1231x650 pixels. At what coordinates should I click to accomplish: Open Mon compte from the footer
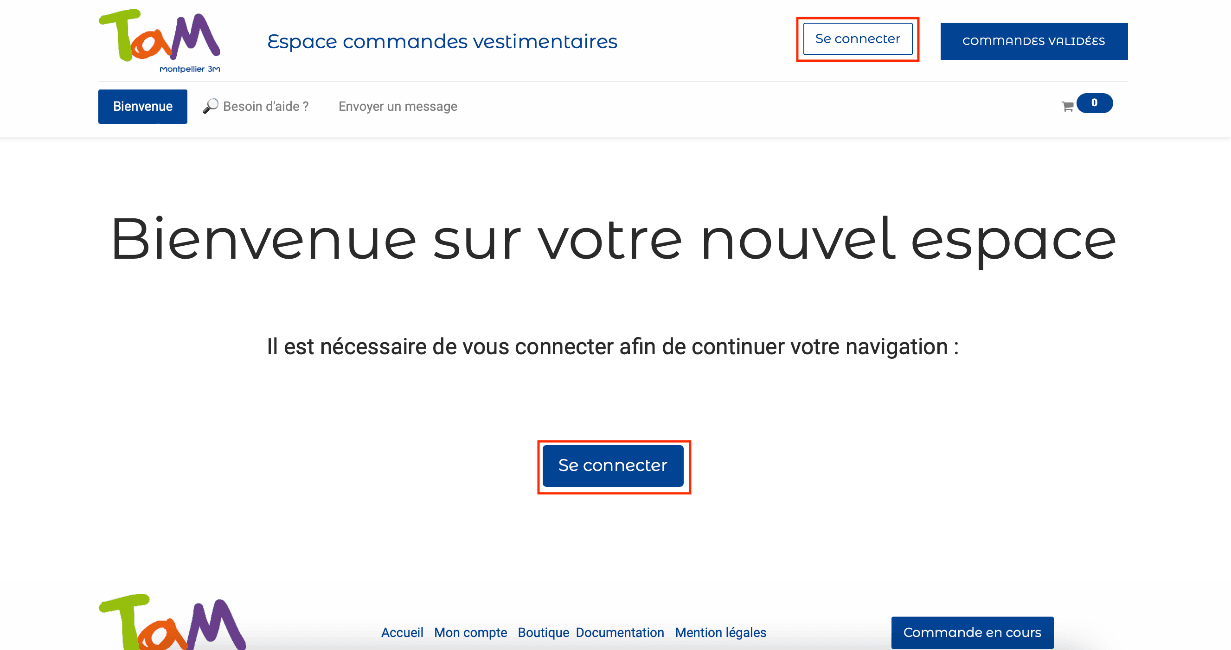[470, 632]
